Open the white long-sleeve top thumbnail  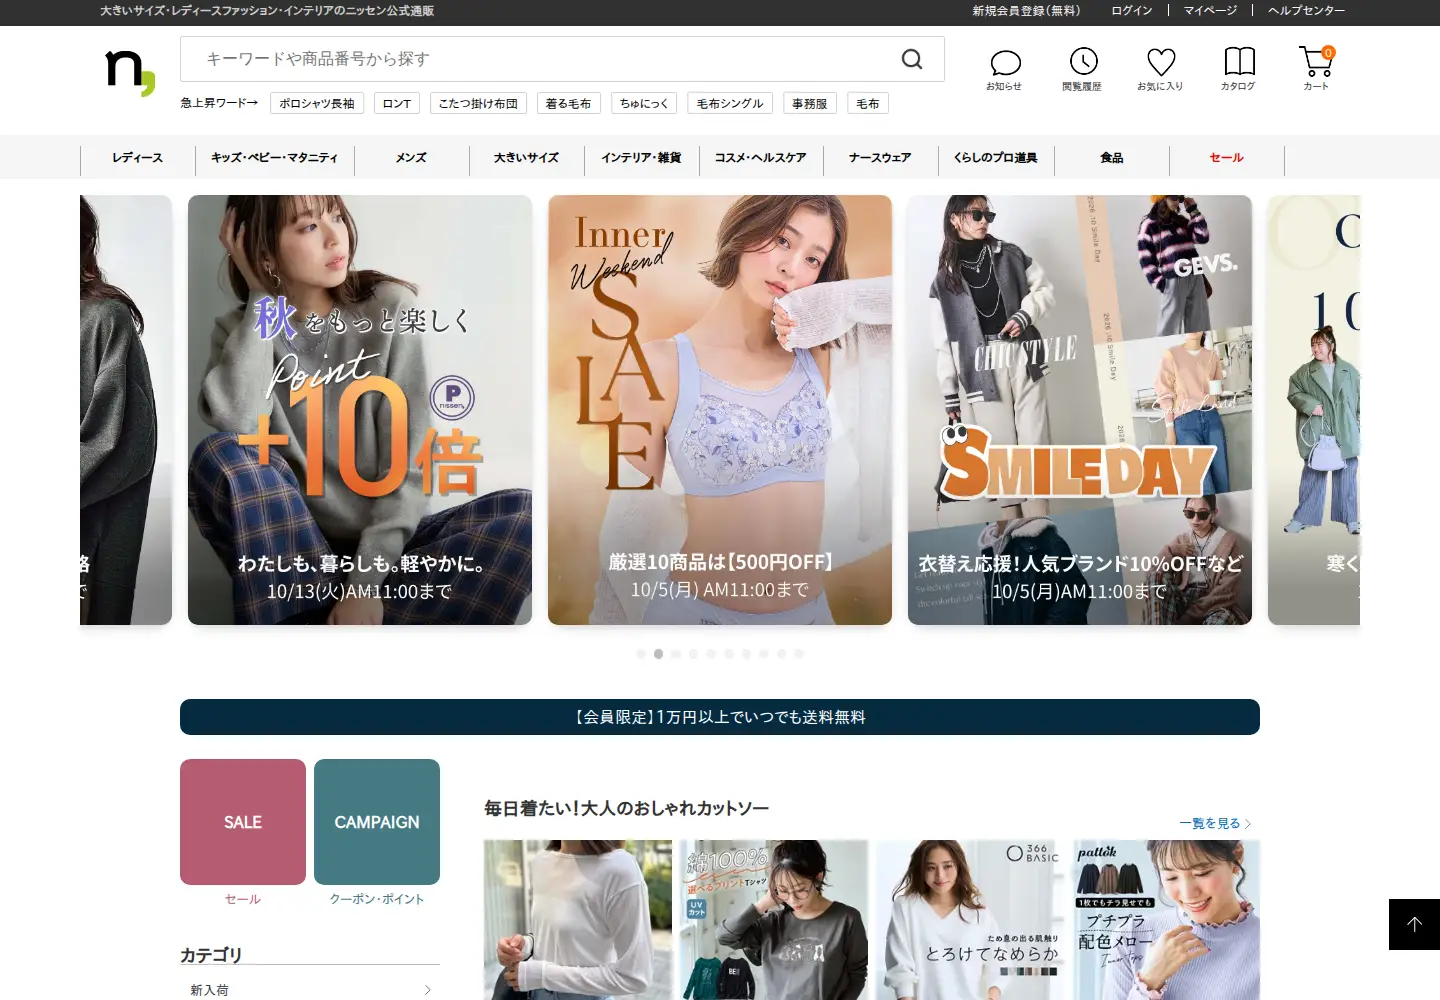coord(578,920)
